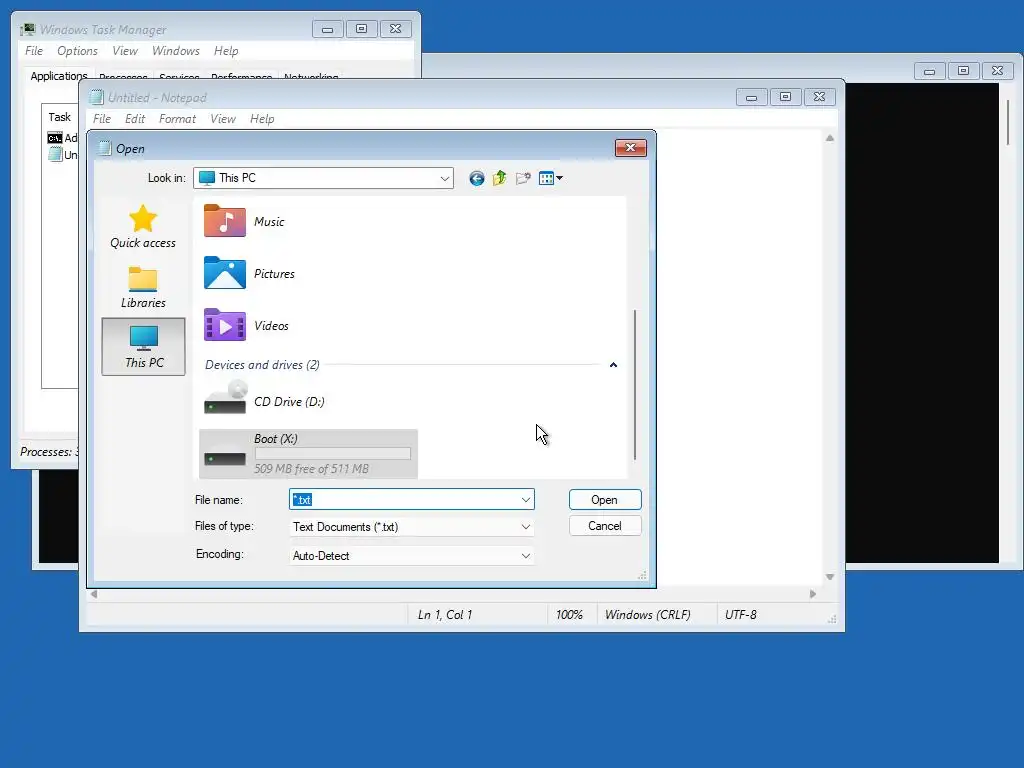Click Notepad horizontal scroll left arrow

click(94, 594)
